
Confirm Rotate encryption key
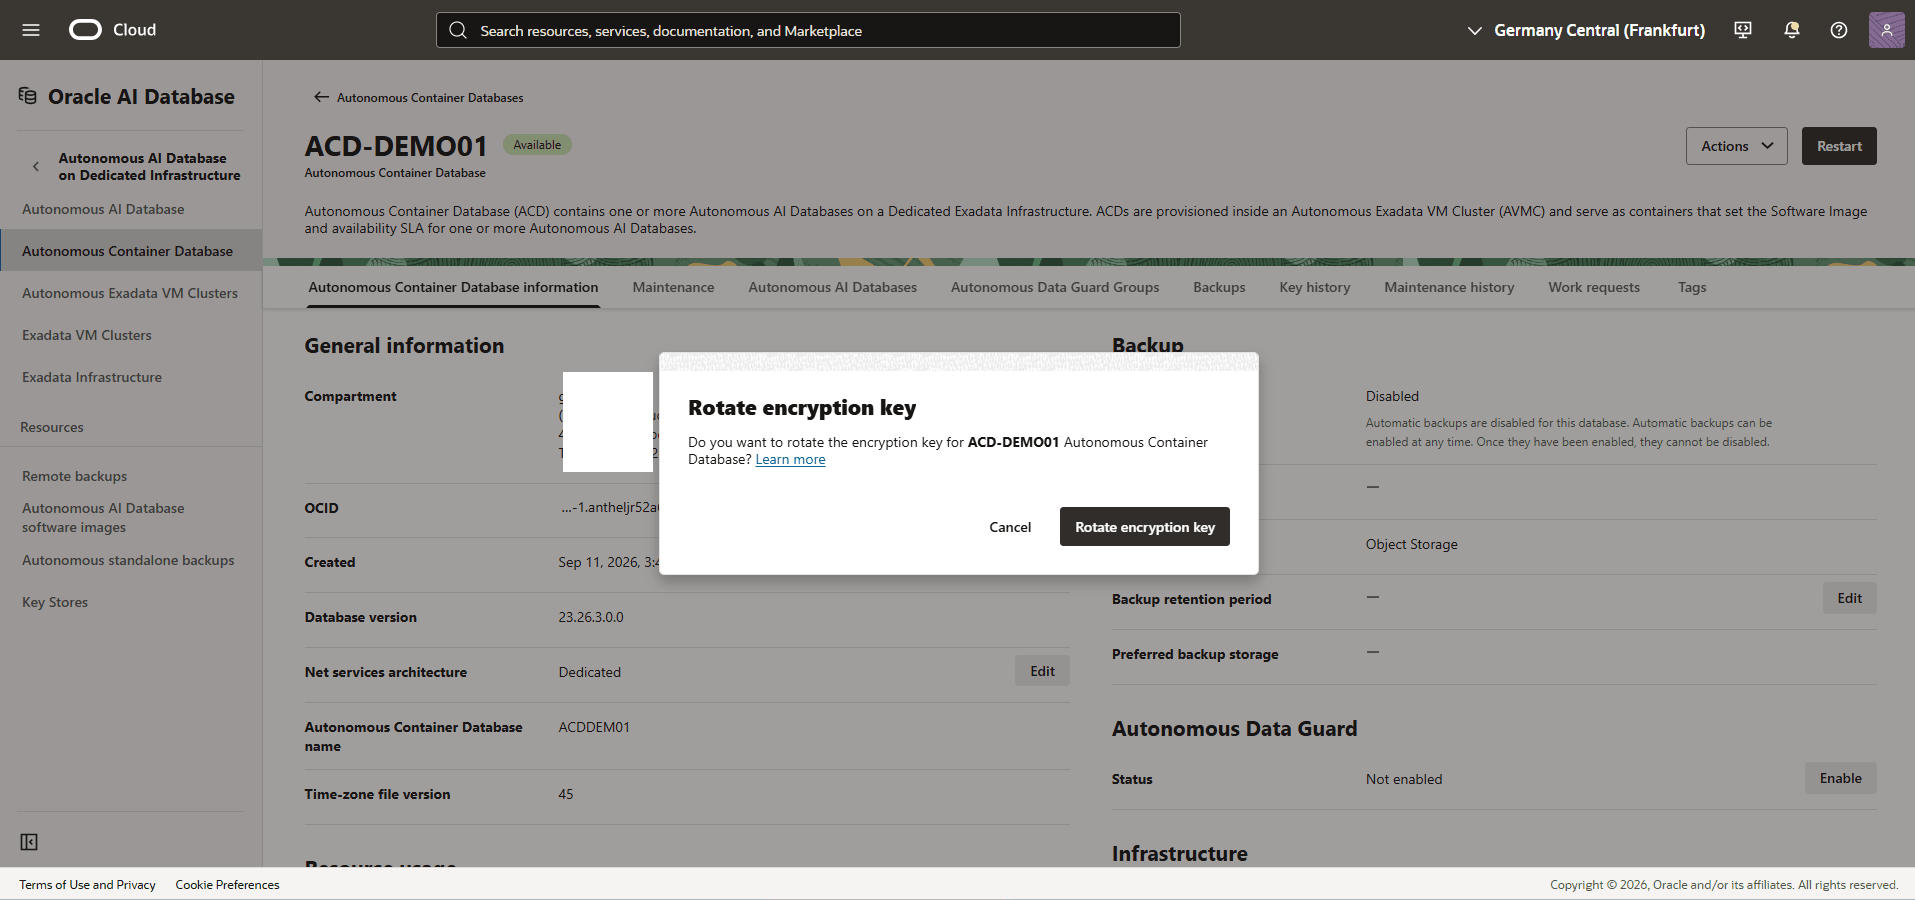[1145, 527]
